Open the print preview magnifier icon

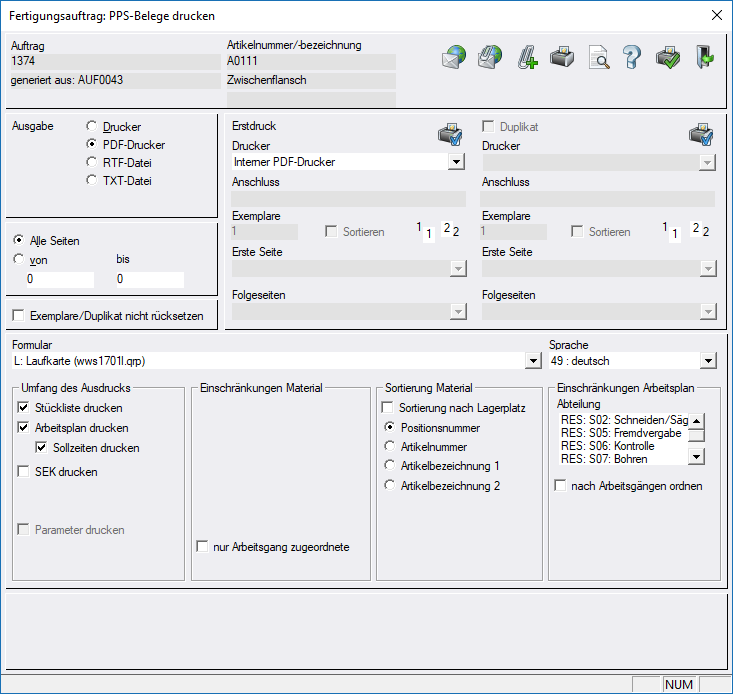tap(598, 58)
